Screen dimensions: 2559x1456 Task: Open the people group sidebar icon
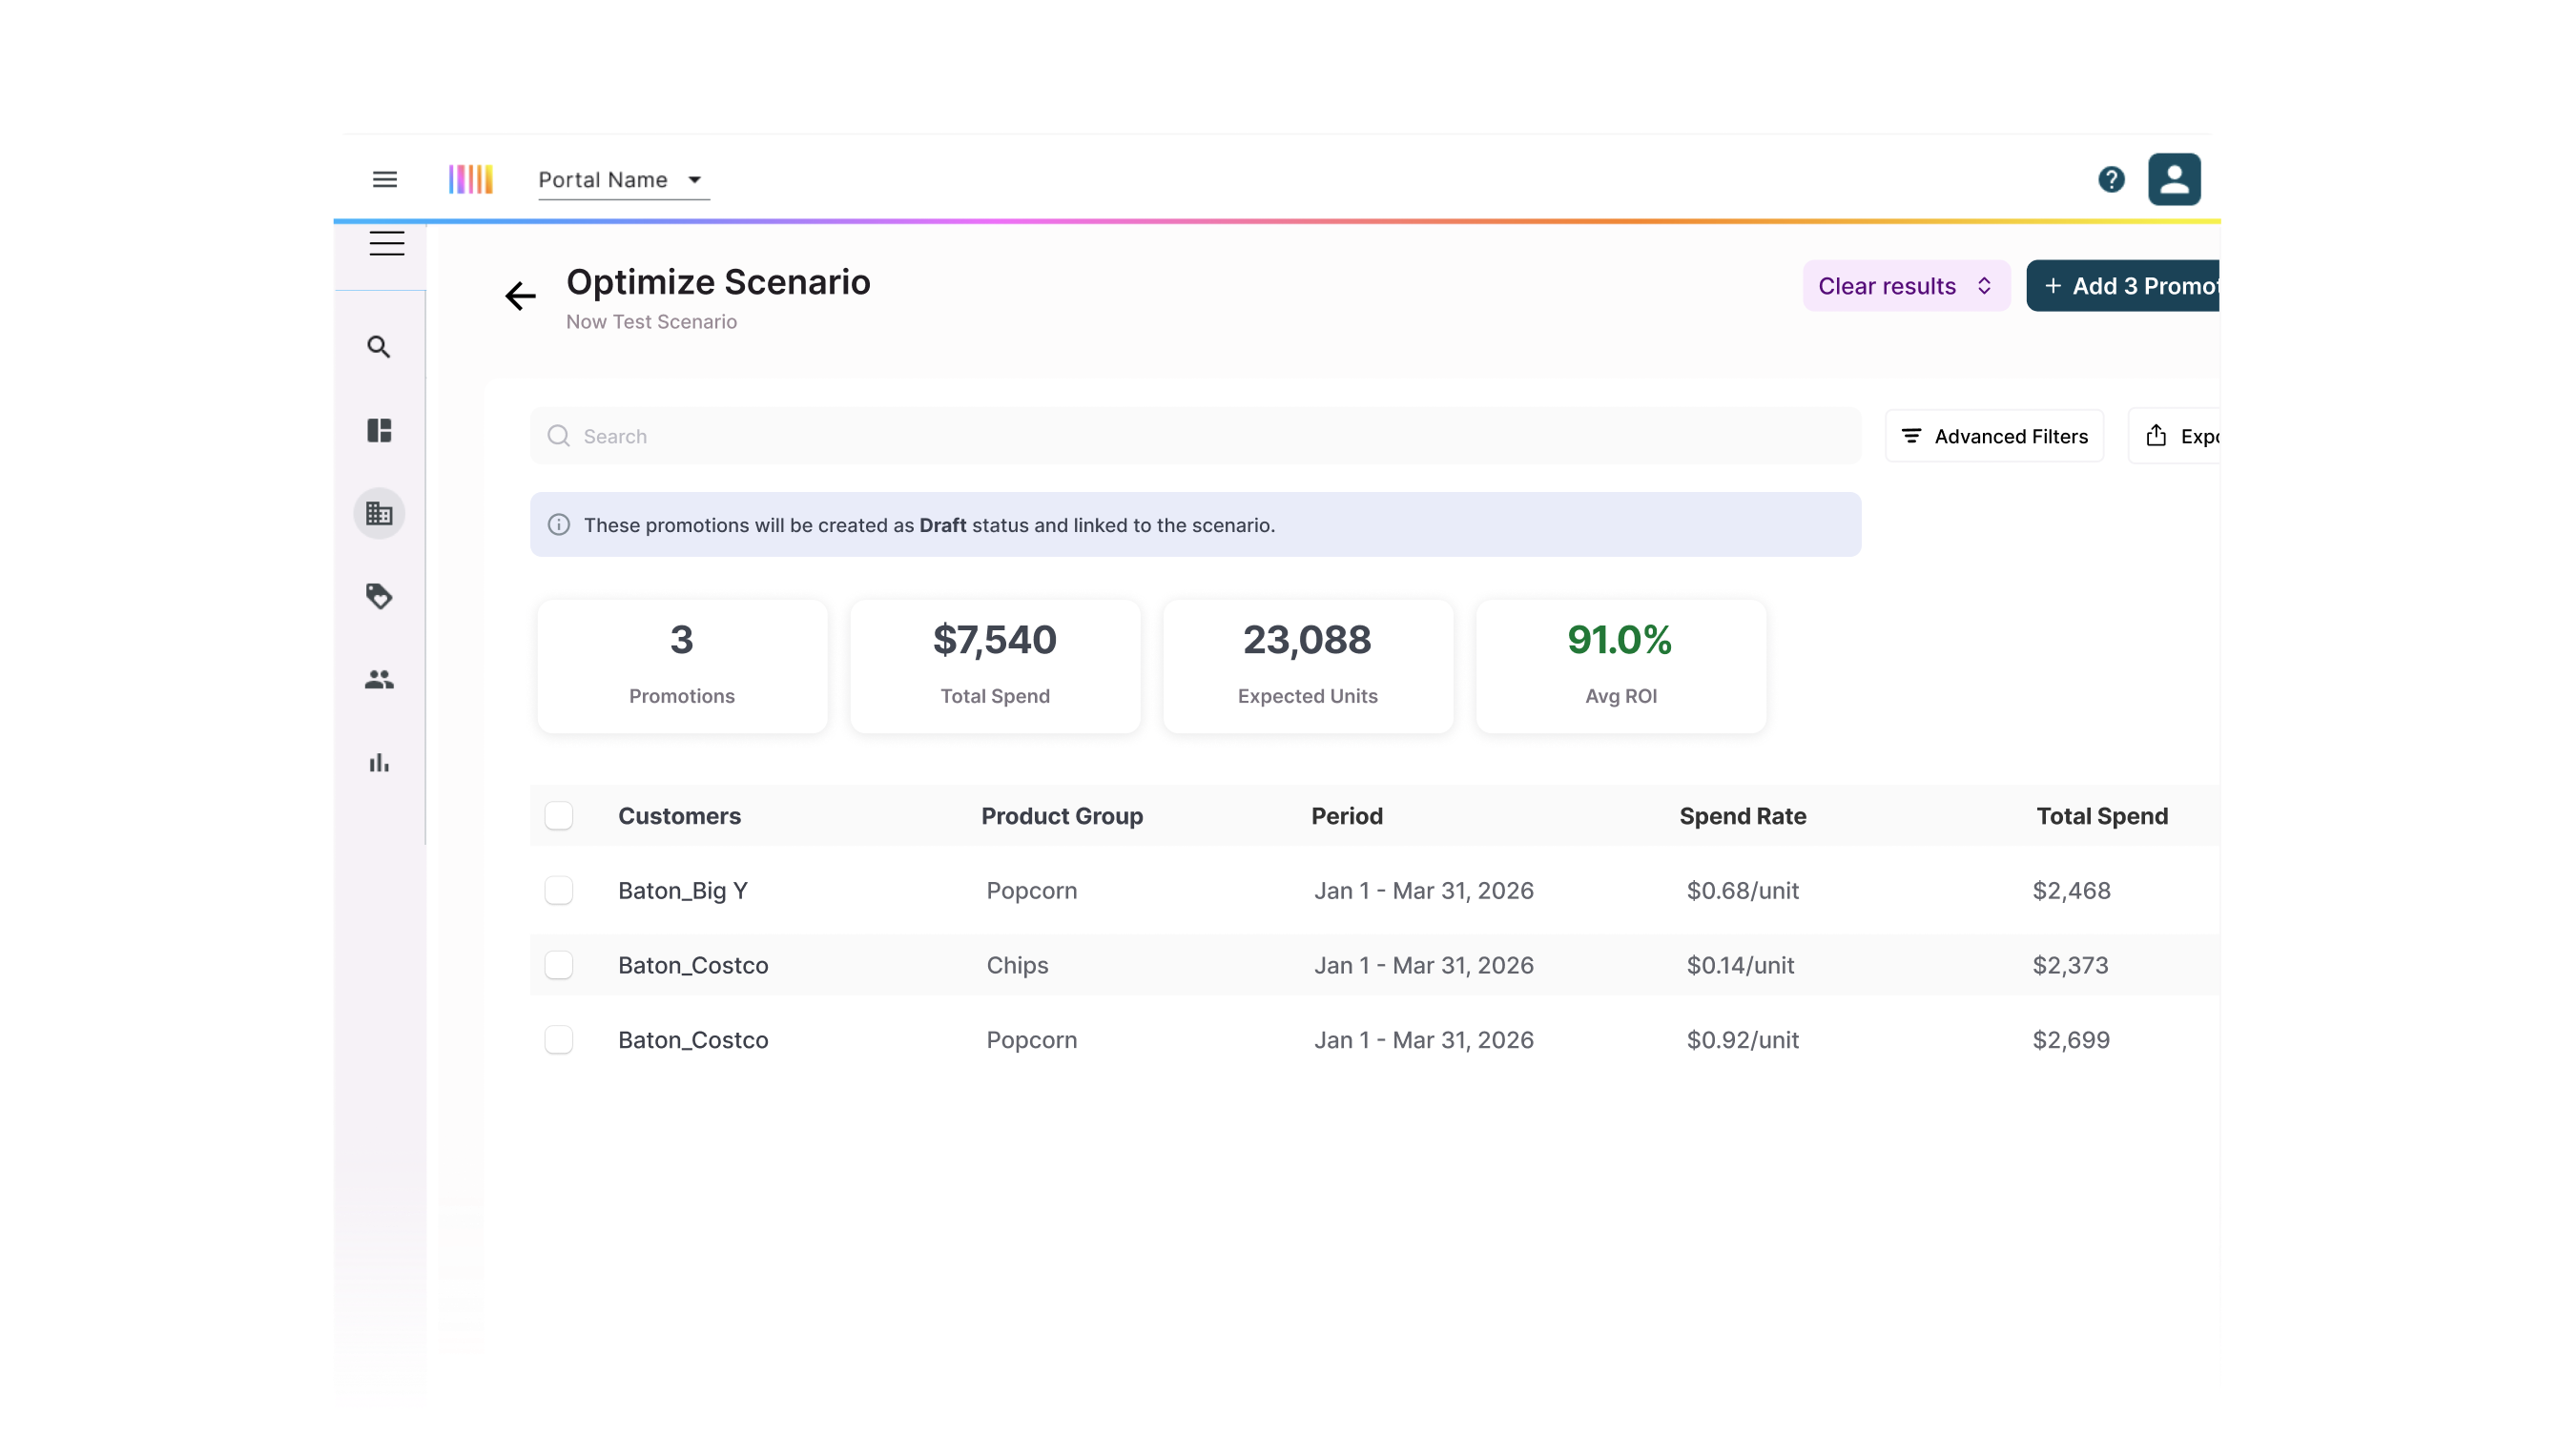[379, 680]
